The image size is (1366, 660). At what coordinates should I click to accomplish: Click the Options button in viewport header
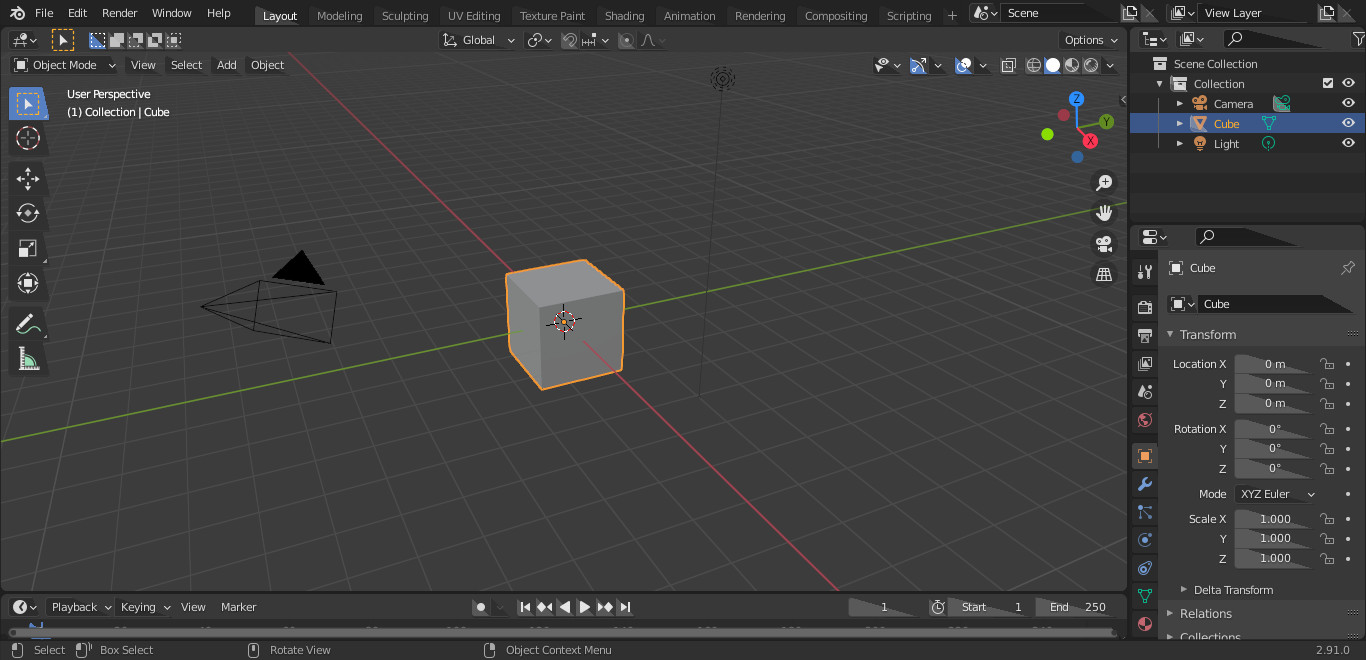pos(1088,39)
